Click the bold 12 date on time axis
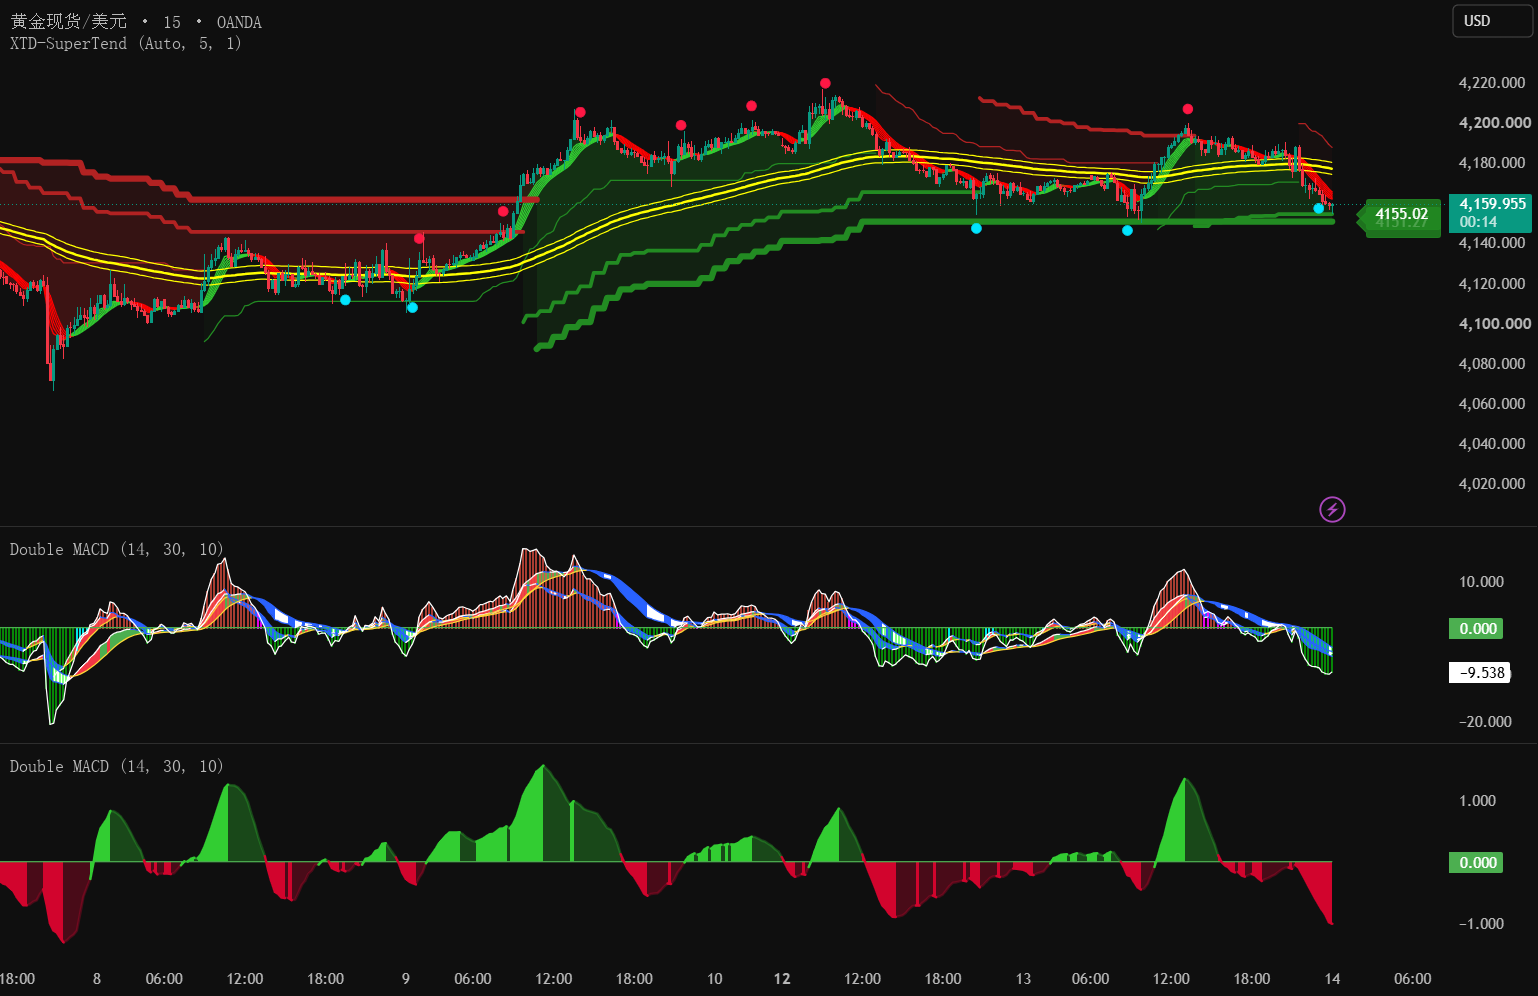This screenshot has height=996, width=1538. point(782,979)
